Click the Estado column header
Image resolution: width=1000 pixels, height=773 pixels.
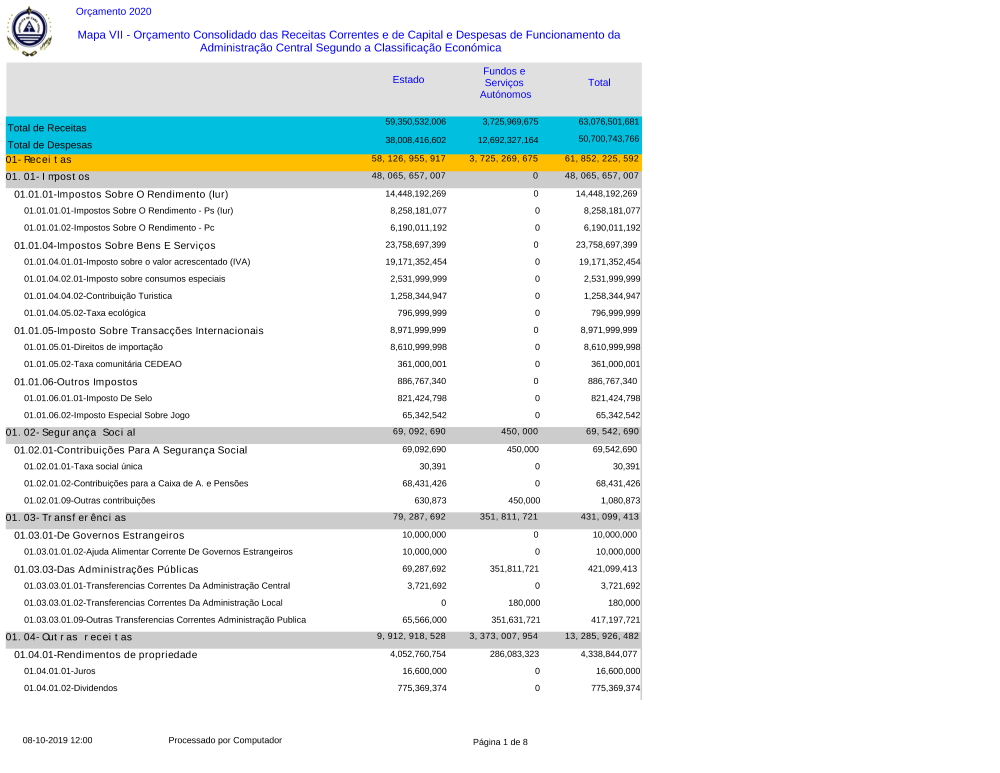point(408,79)
